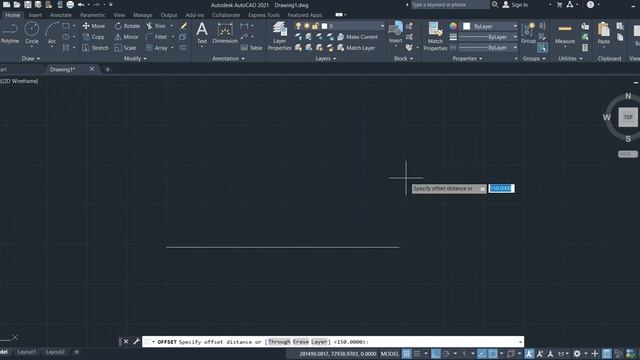This screenshot has width=640, height=360.
Task: Expand the Properties panel
Action: (467, 58)
